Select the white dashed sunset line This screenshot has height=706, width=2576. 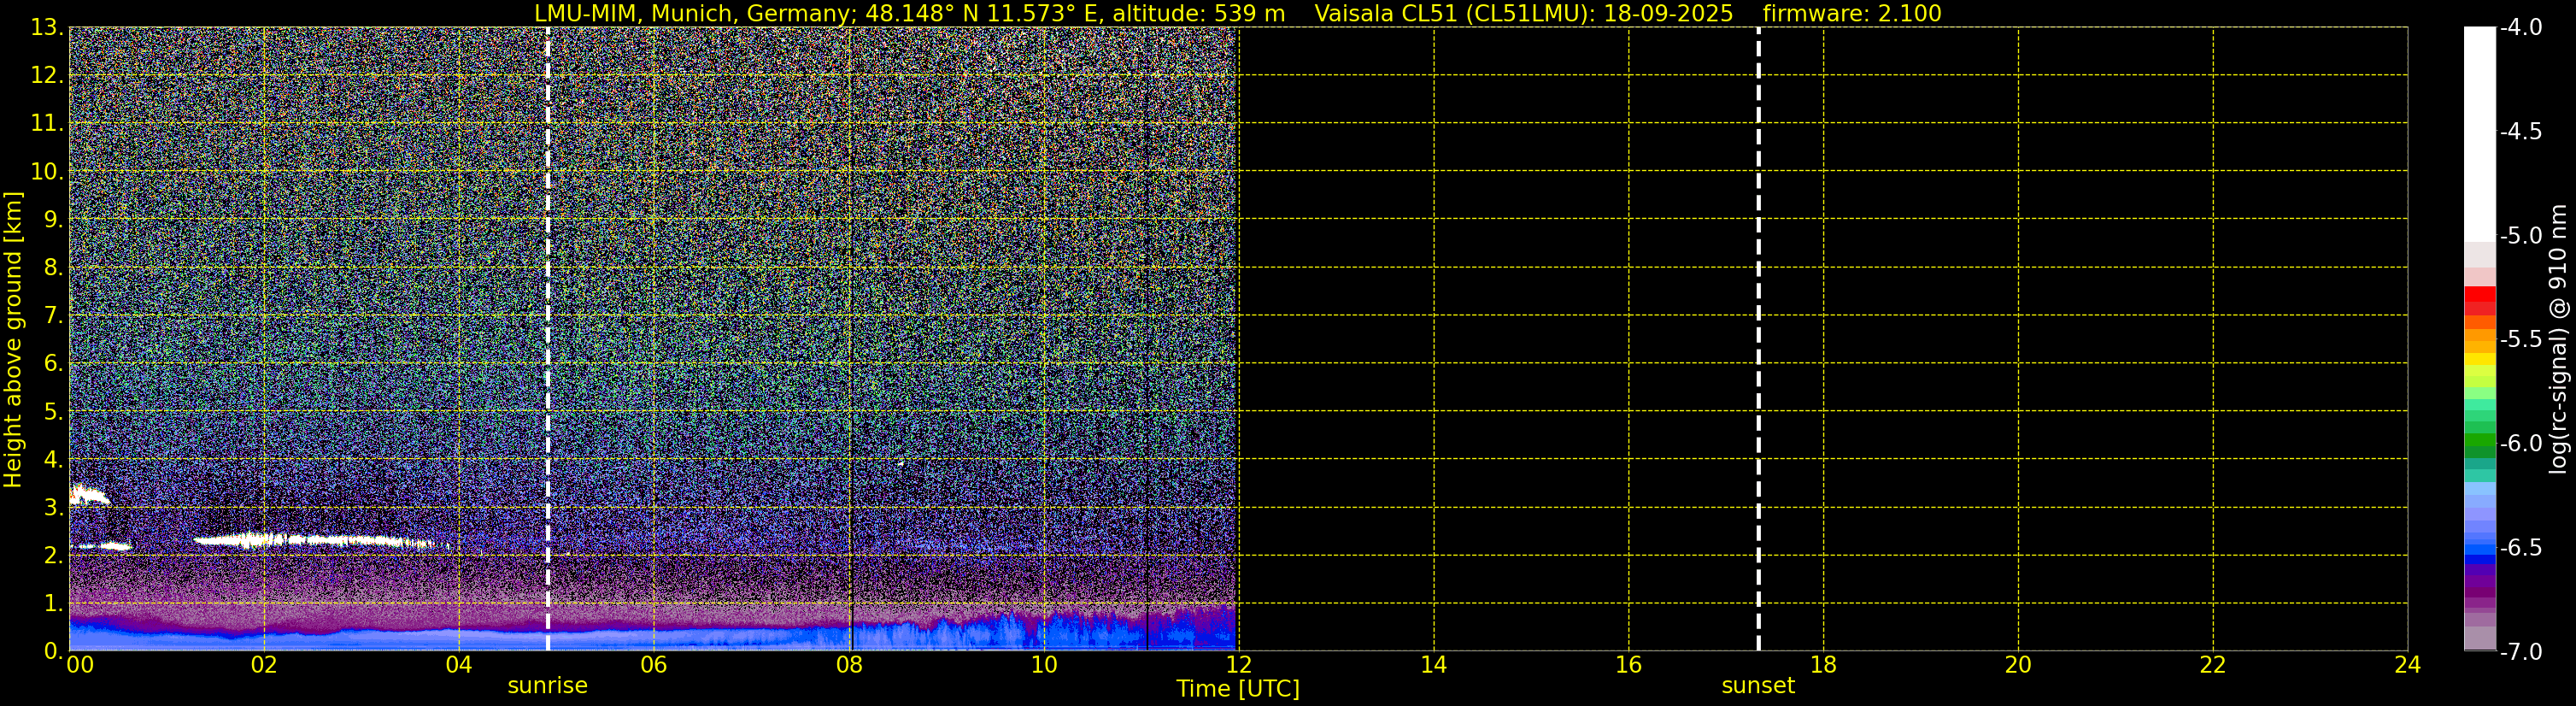pos(1758,339)
